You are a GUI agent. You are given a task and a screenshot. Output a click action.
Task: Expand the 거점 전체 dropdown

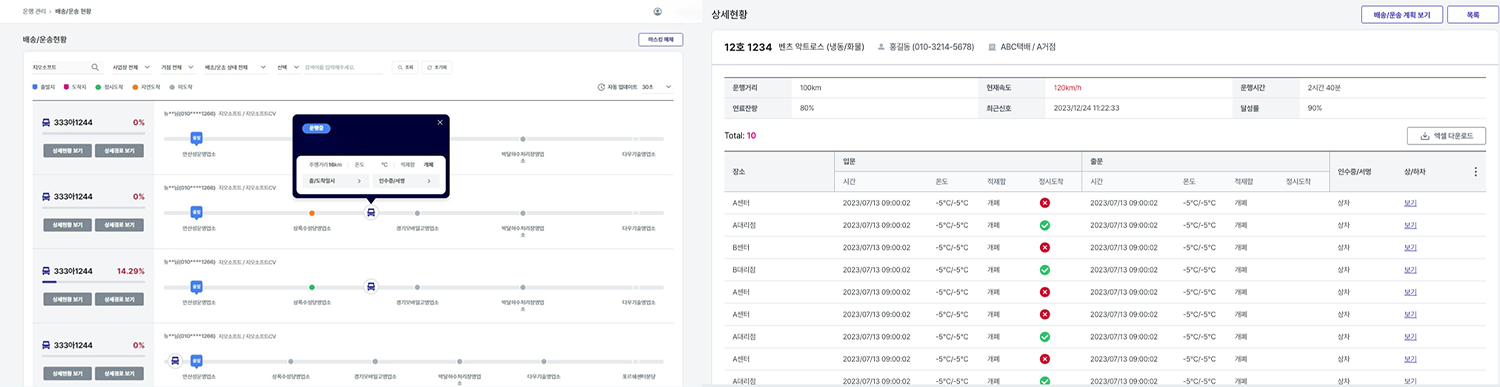pos(177,67)
